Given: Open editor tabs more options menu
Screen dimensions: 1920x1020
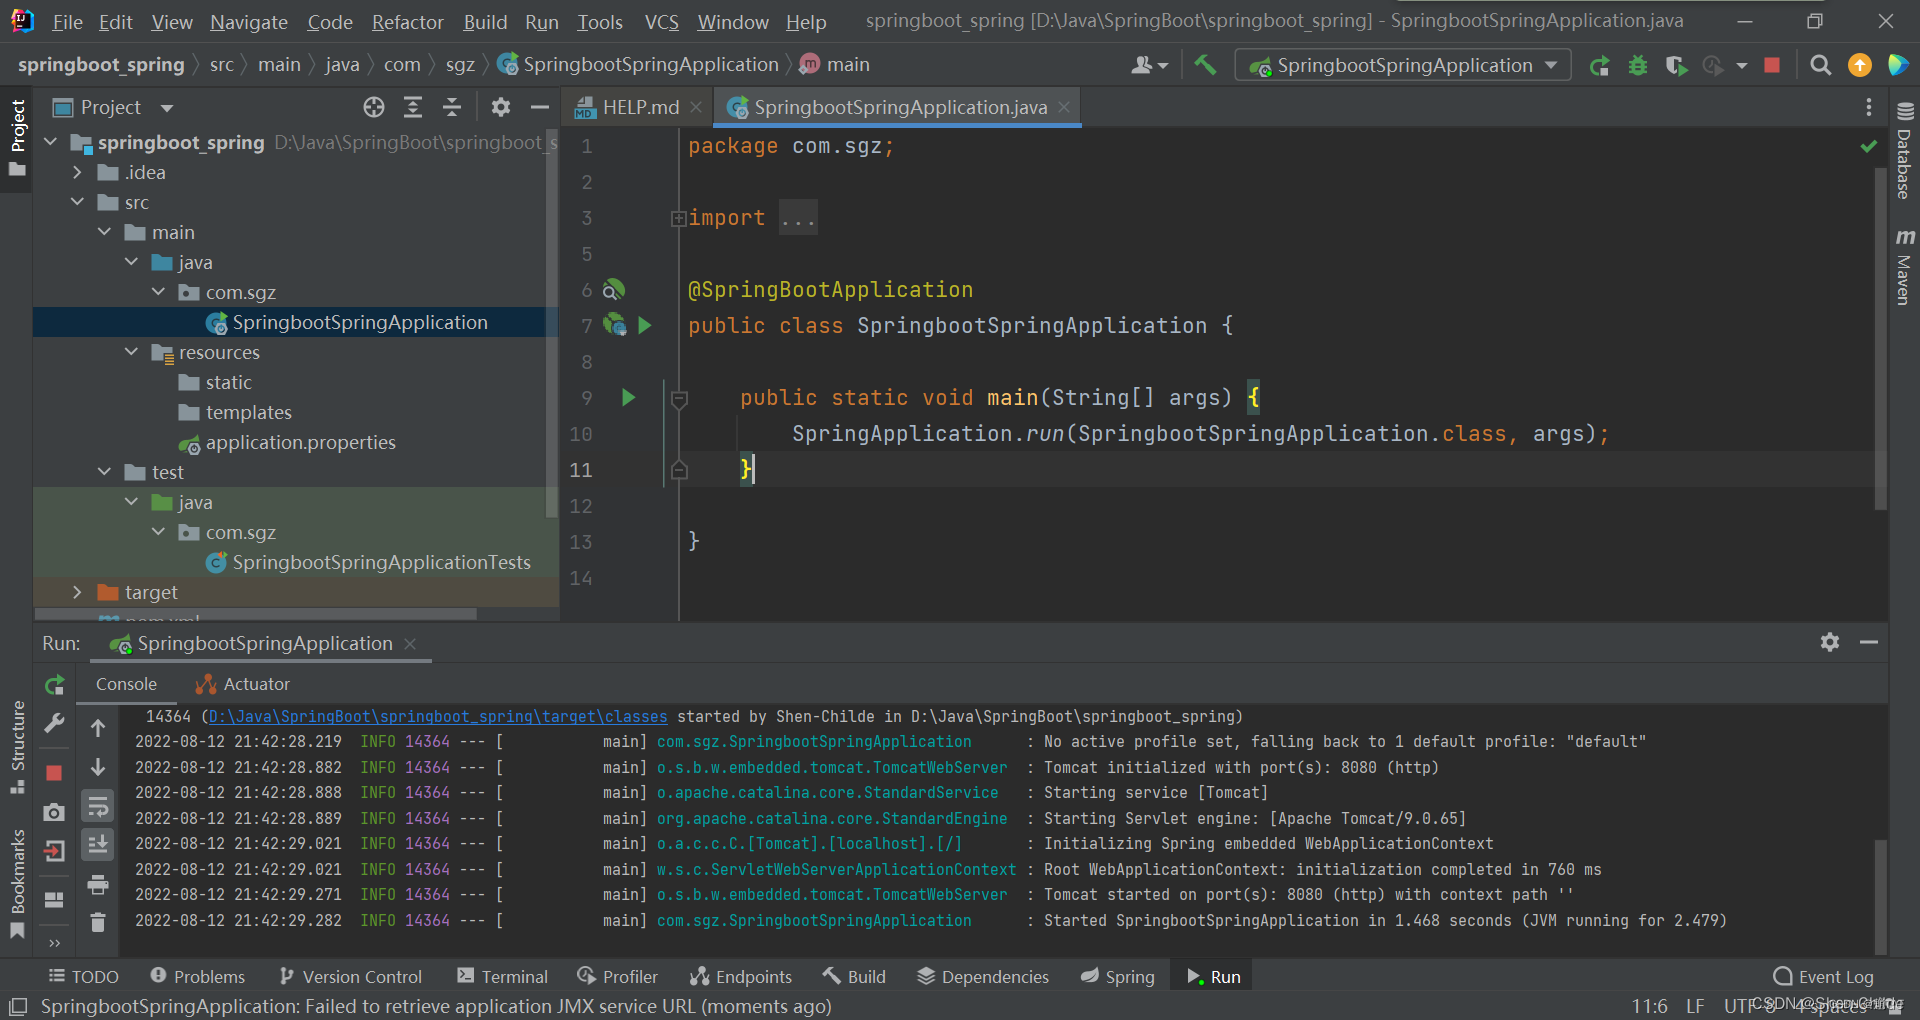Looking at the screenshot, I should point(1868,107).
